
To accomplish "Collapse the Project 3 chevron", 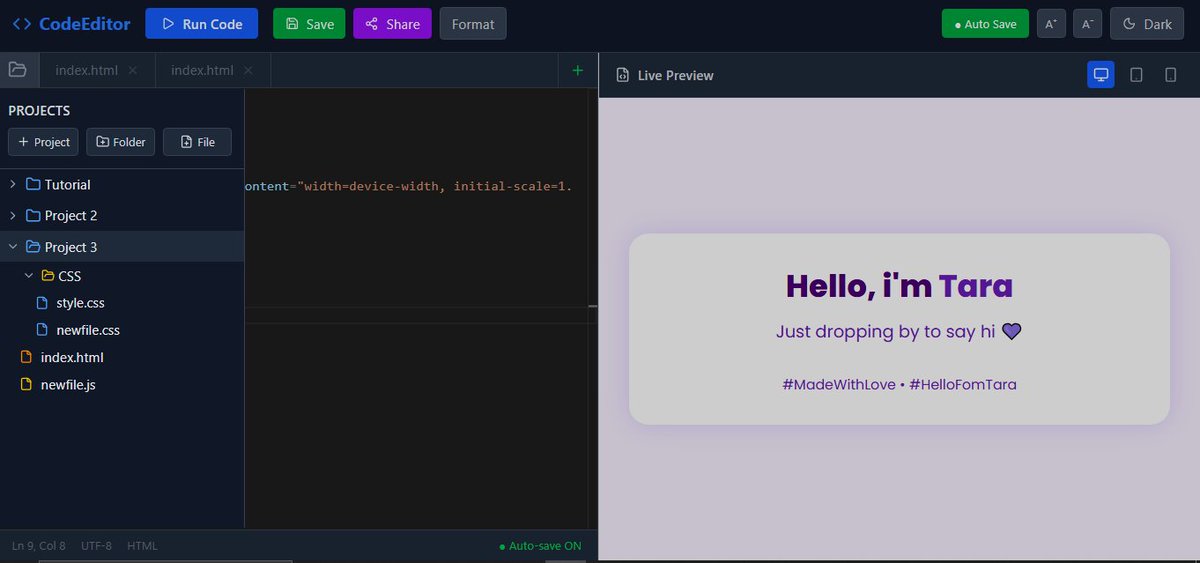I will point(13,247).
